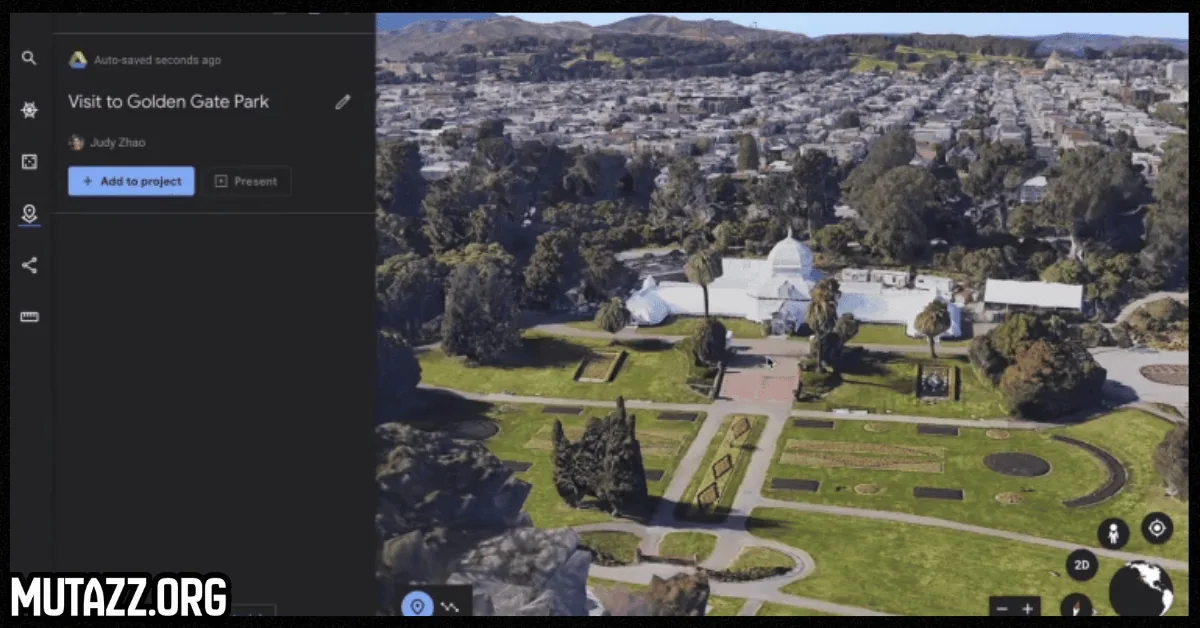Click the Share icon in sidebar

pyautogui.click(x=29, y=265)
